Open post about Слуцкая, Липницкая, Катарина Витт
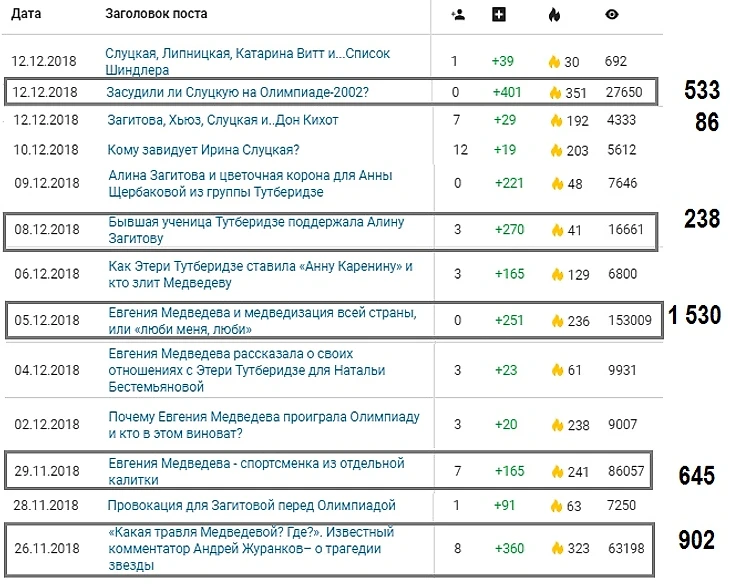 247,61
